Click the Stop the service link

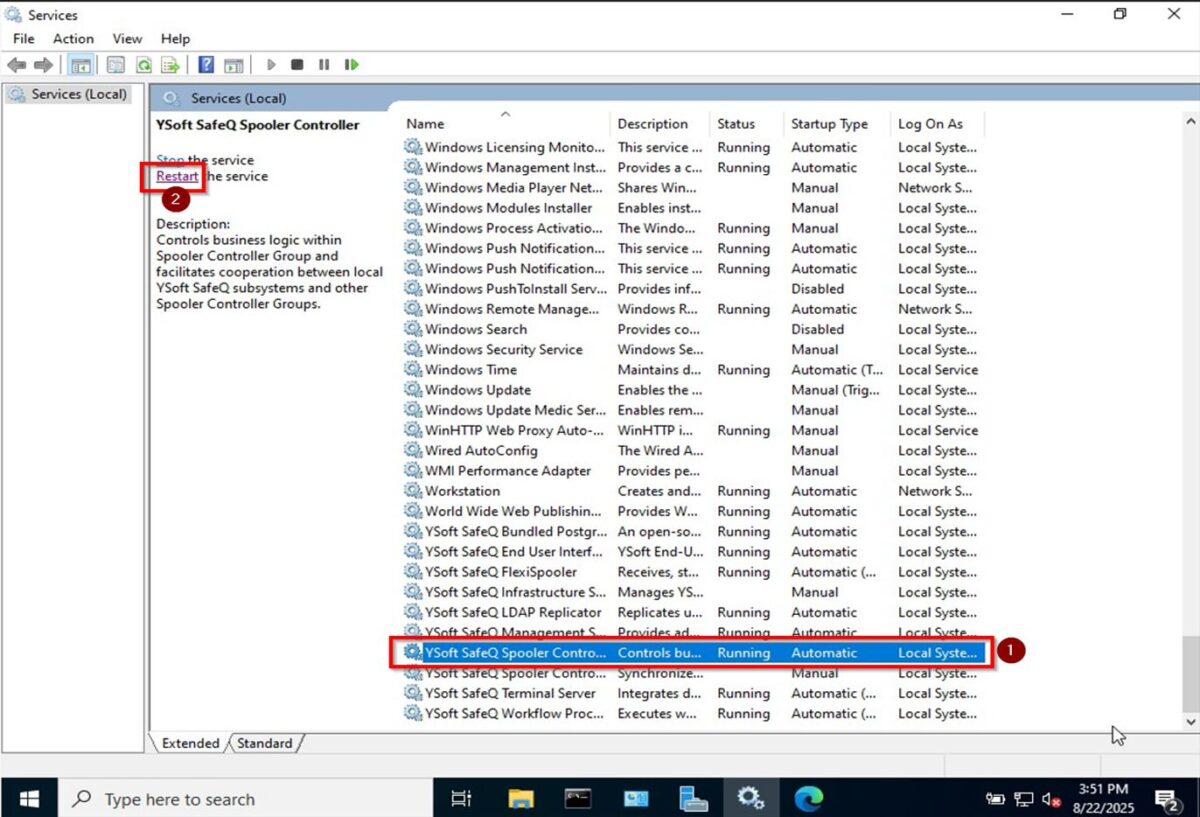tap(170, 160)
